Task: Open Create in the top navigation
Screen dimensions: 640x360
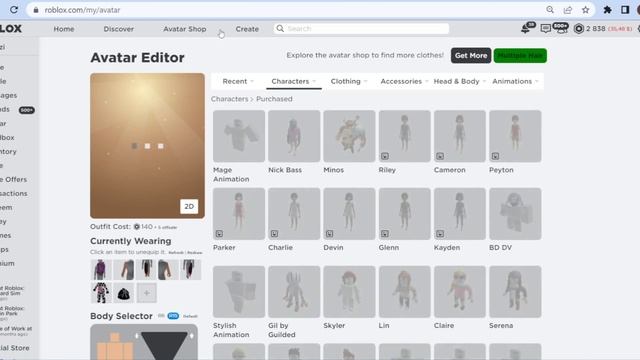Action: pos(247,29)
